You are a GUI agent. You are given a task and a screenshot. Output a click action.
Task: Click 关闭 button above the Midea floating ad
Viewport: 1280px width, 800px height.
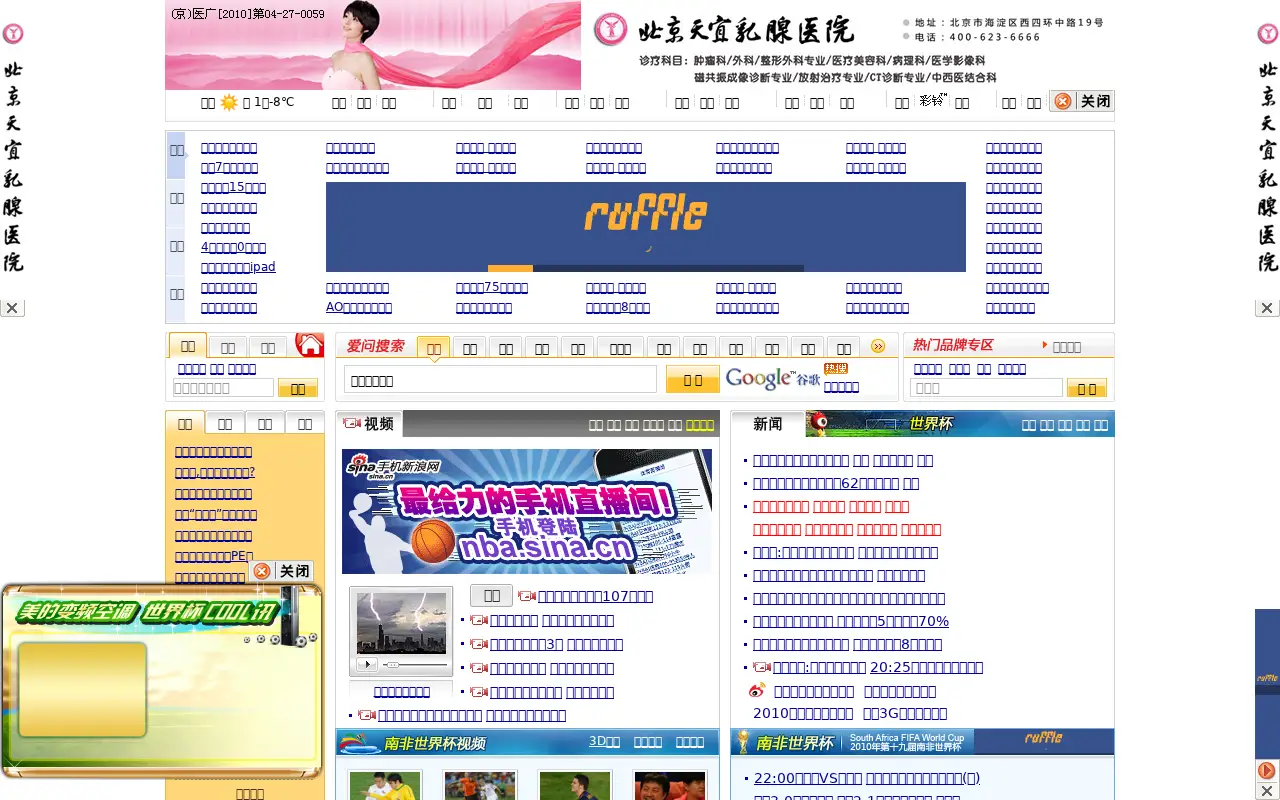point(282,571)
